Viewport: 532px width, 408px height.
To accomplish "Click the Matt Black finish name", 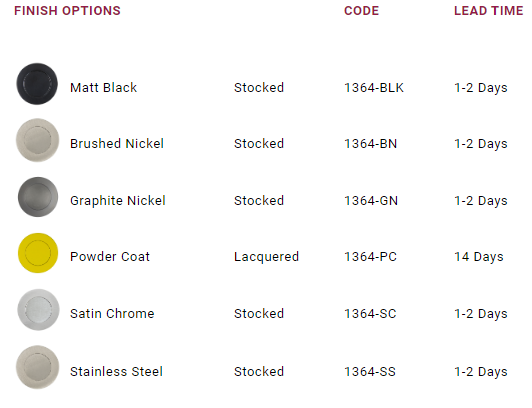I will [103, 88].
